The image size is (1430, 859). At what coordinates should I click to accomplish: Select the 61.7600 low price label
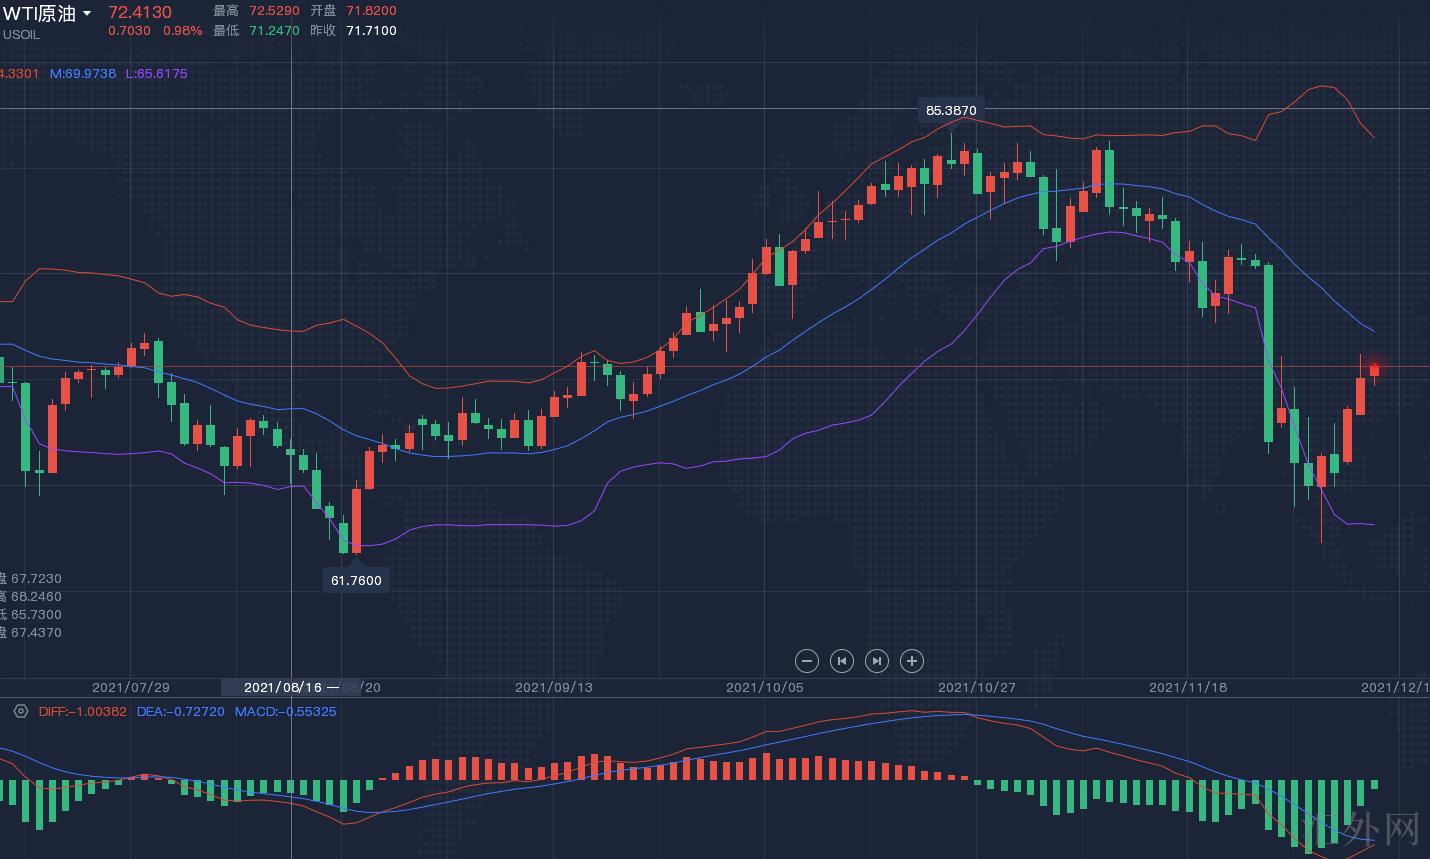pyautogui.click(x=356, y=580)
